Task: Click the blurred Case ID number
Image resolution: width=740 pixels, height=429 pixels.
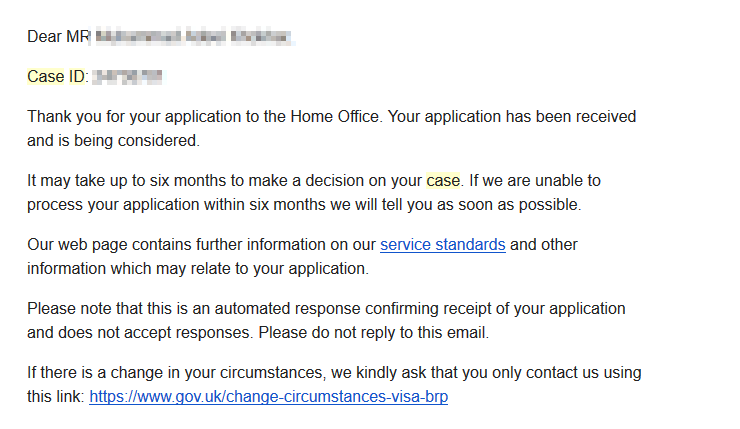Action: coord(127,76)
